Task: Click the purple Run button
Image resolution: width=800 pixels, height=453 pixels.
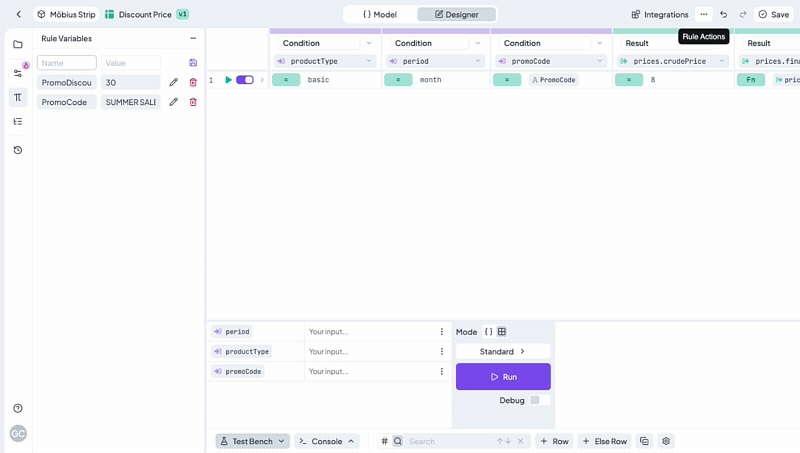Action: [x=503, y=377]
